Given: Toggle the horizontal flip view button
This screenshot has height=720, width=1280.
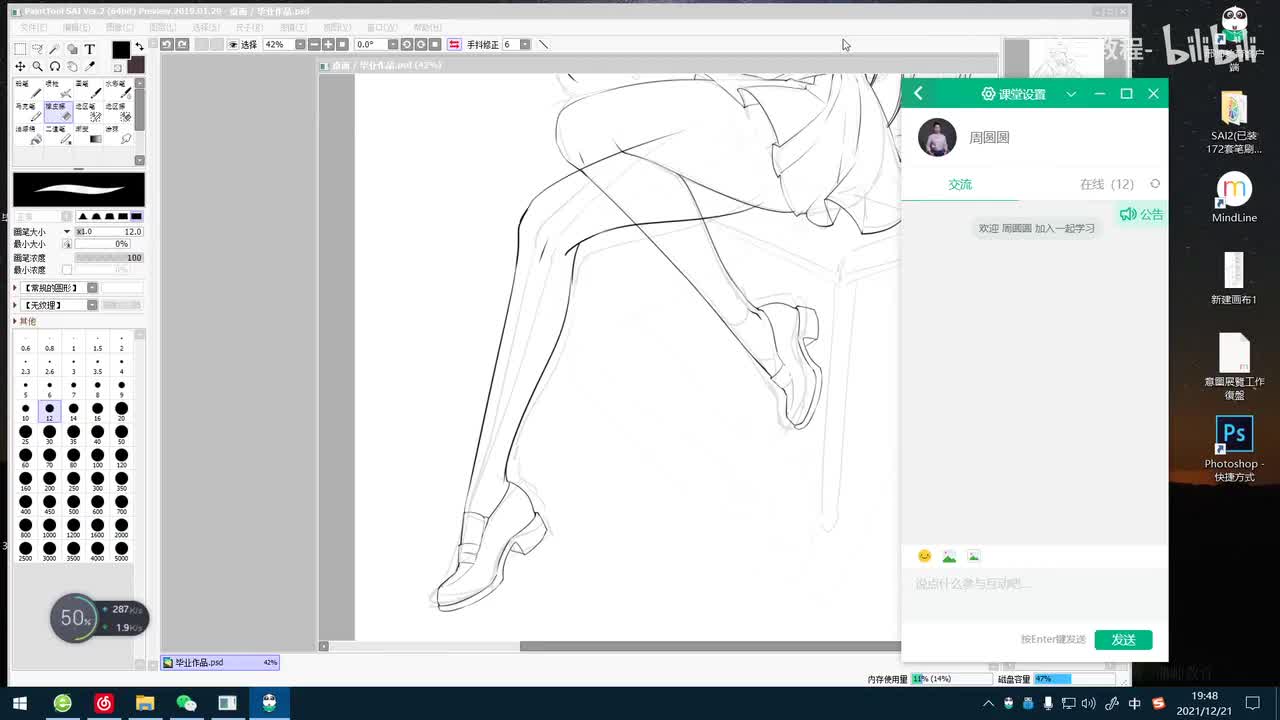Looking at the screenshot, I should [454, 44].
